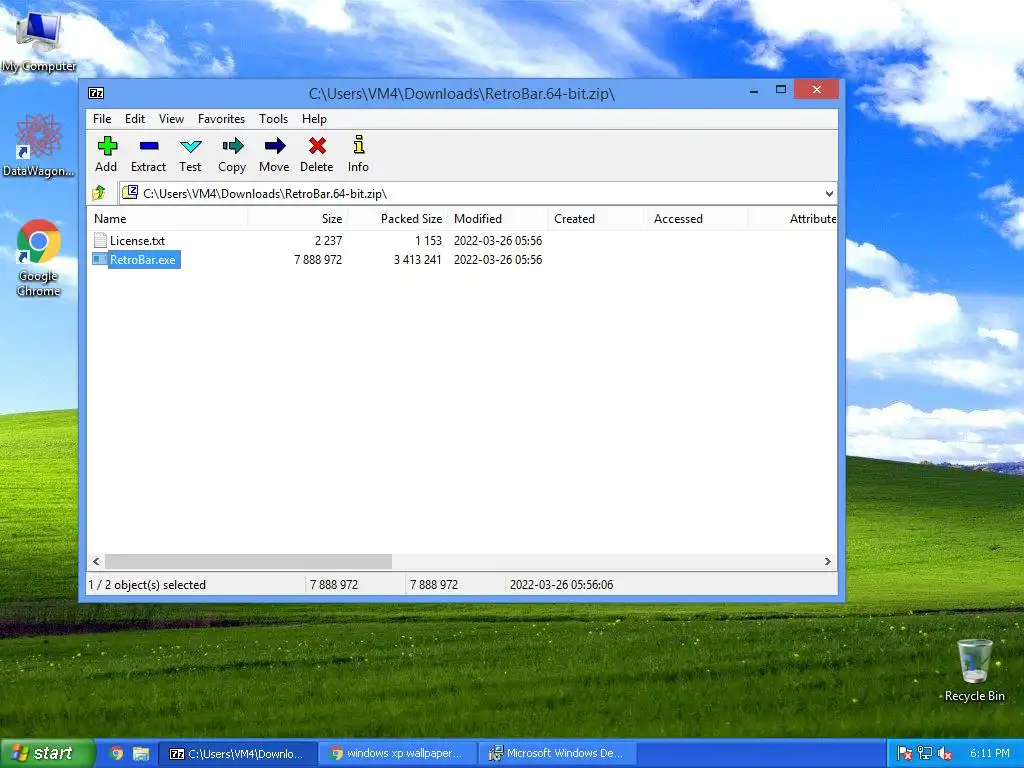Click the horizontal scrollbar thumb

(248, 562)
